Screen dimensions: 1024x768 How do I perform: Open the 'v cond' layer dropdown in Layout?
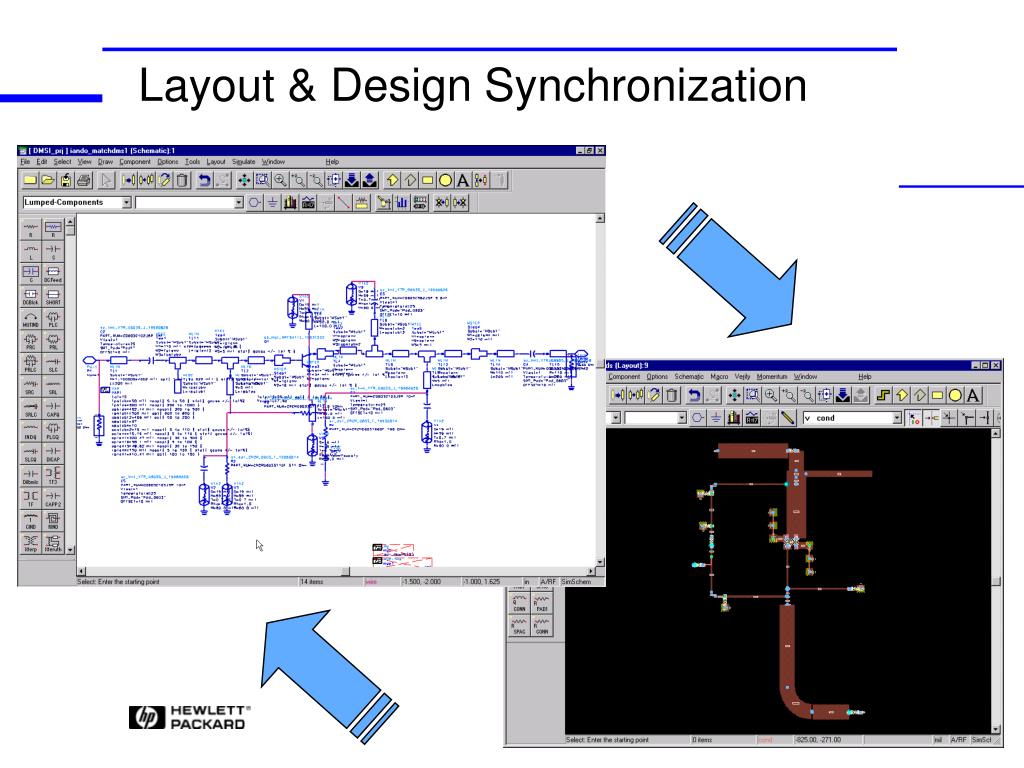(897, 417)
